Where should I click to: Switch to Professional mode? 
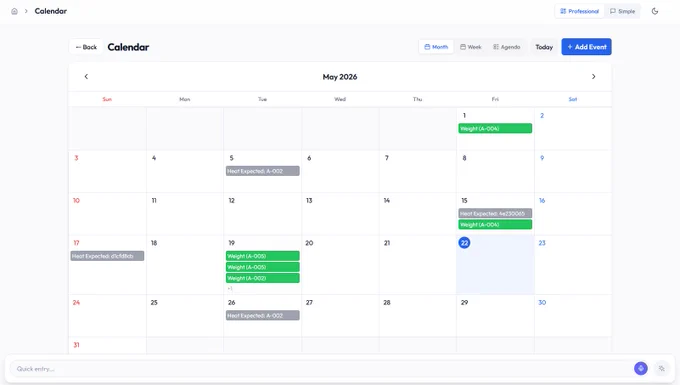click(x=579, y=11)
